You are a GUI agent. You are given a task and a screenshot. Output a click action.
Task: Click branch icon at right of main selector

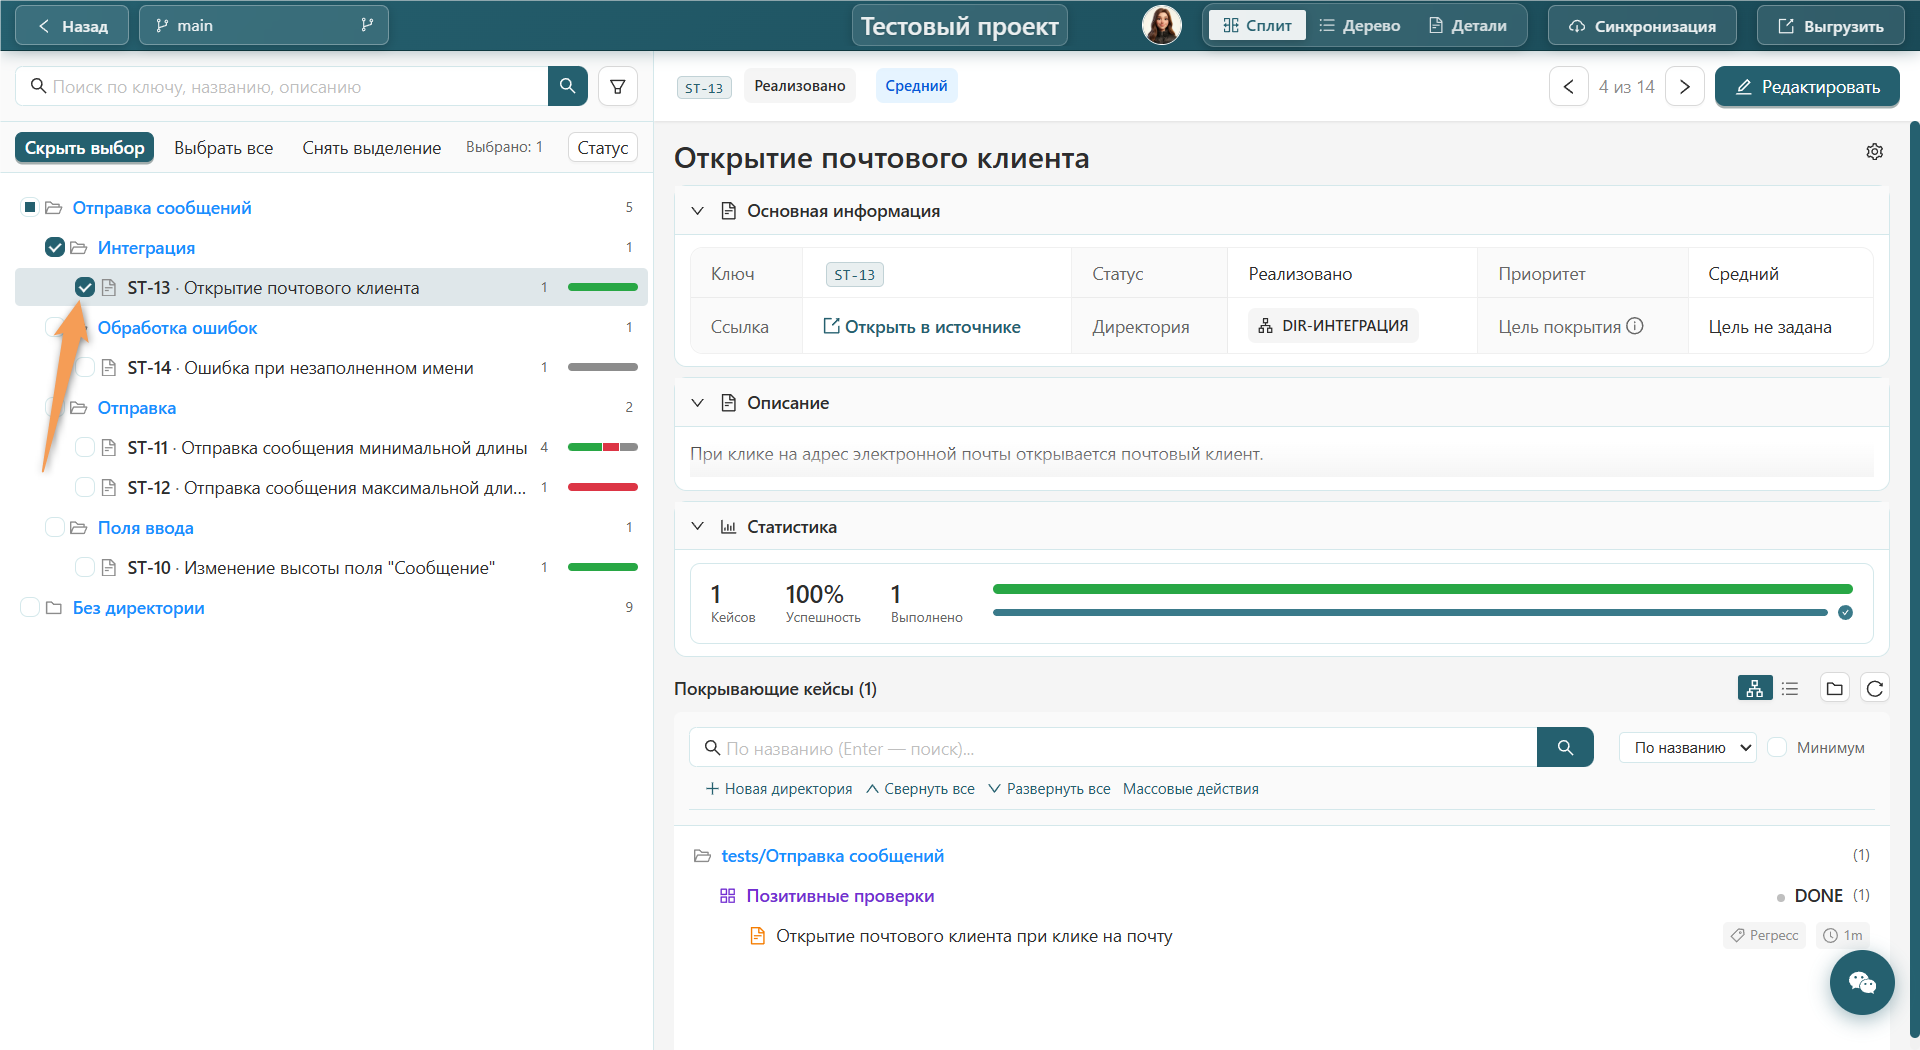coord(367,26)
